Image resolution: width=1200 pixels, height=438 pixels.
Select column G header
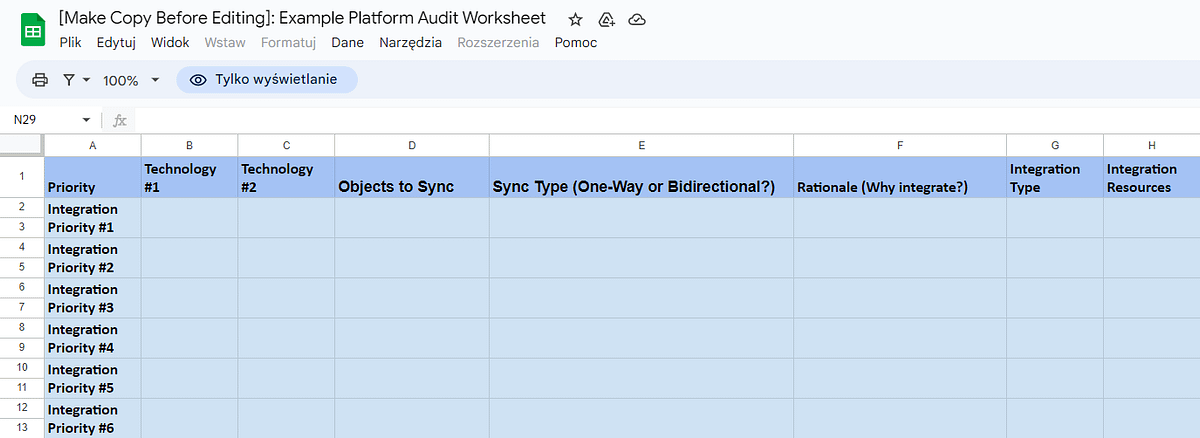1054,146
